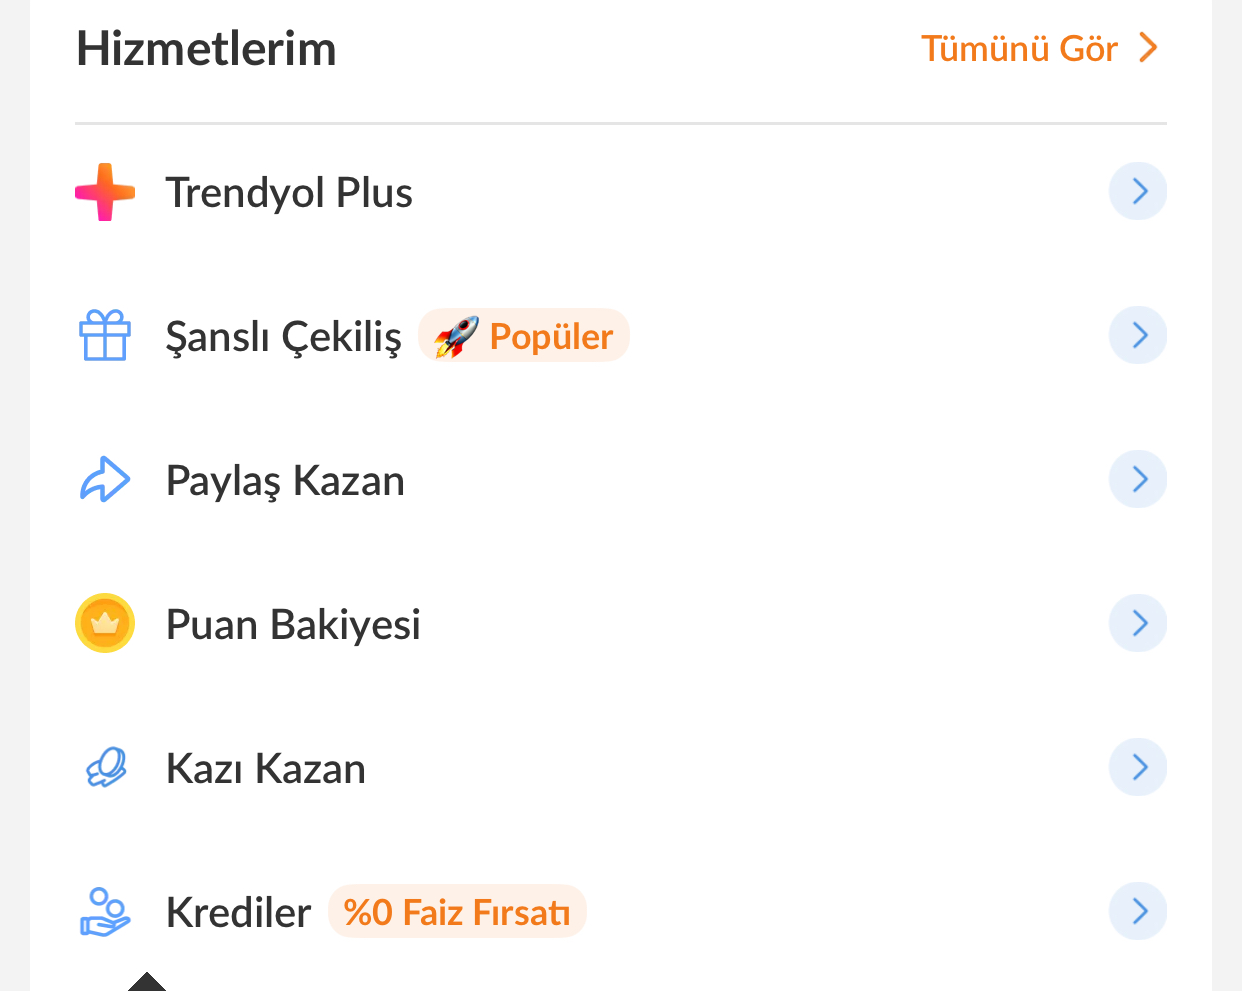Choose the Puan Bakiyesi label
The image size is (1242, 991).
[x=293, y=624]
